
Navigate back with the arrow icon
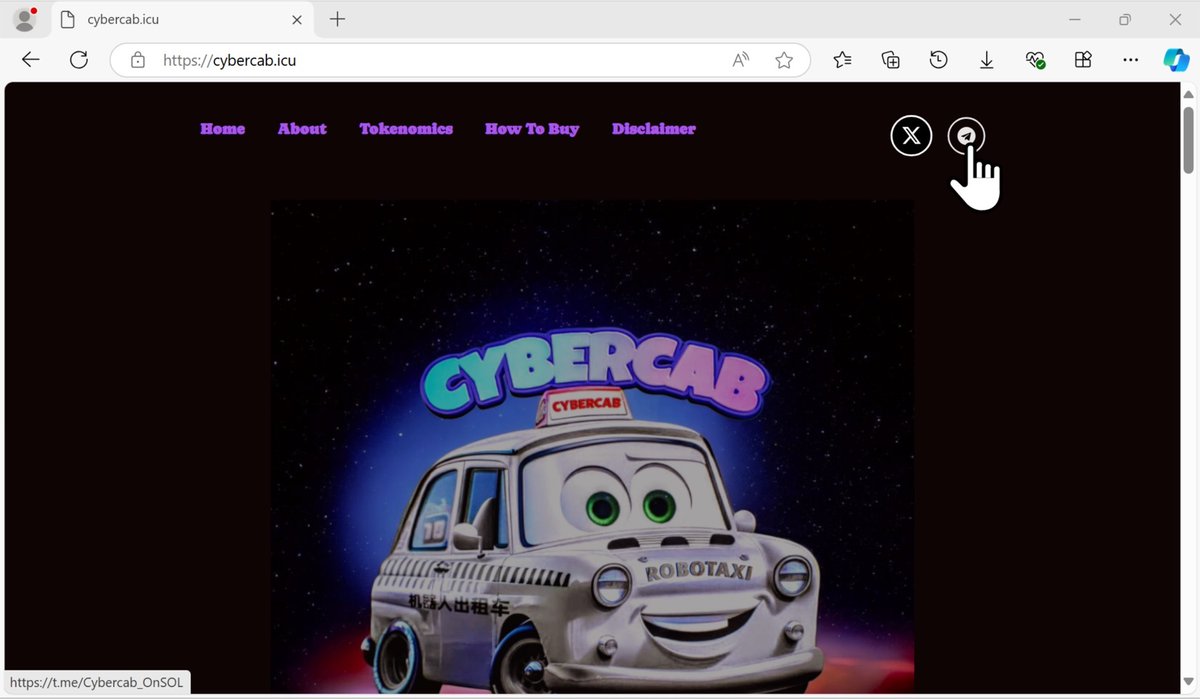pyautogui.click(x=30, y=60)
